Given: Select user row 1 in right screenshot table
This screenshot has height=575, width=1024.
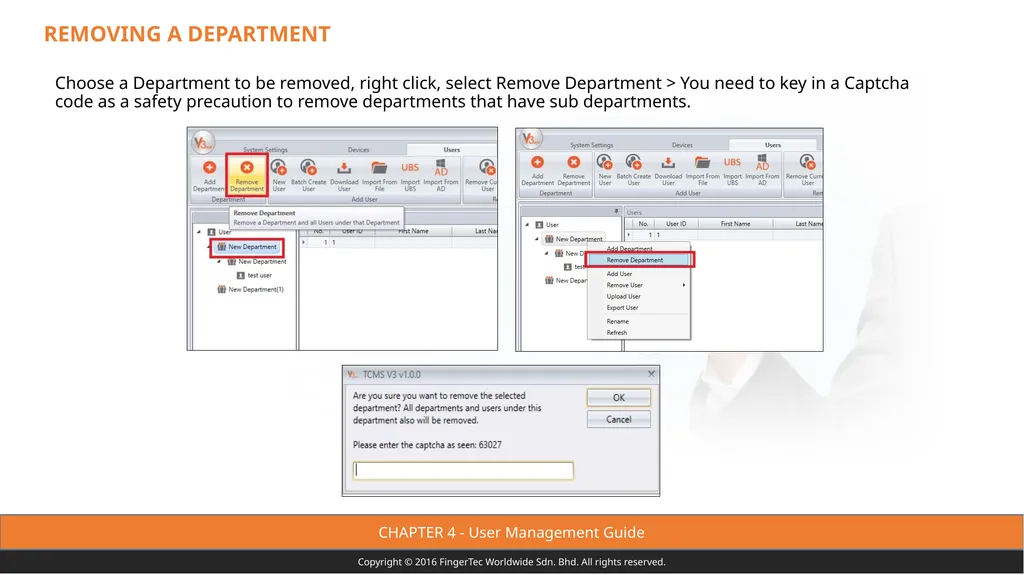Looking at the screenshot, I should (724, 235).
